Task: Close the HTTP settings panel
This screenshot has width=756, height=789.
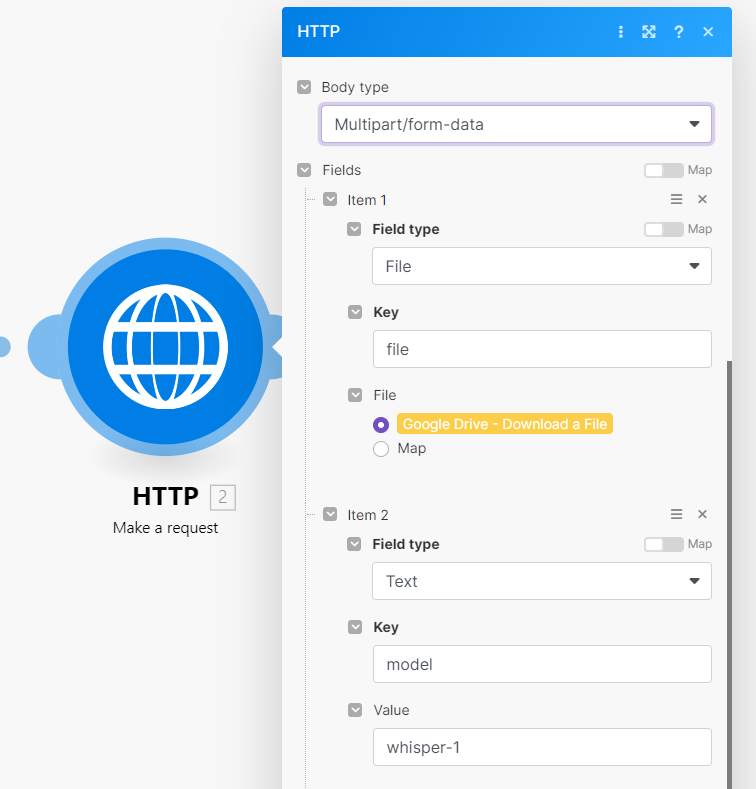Action: (708, 32)
